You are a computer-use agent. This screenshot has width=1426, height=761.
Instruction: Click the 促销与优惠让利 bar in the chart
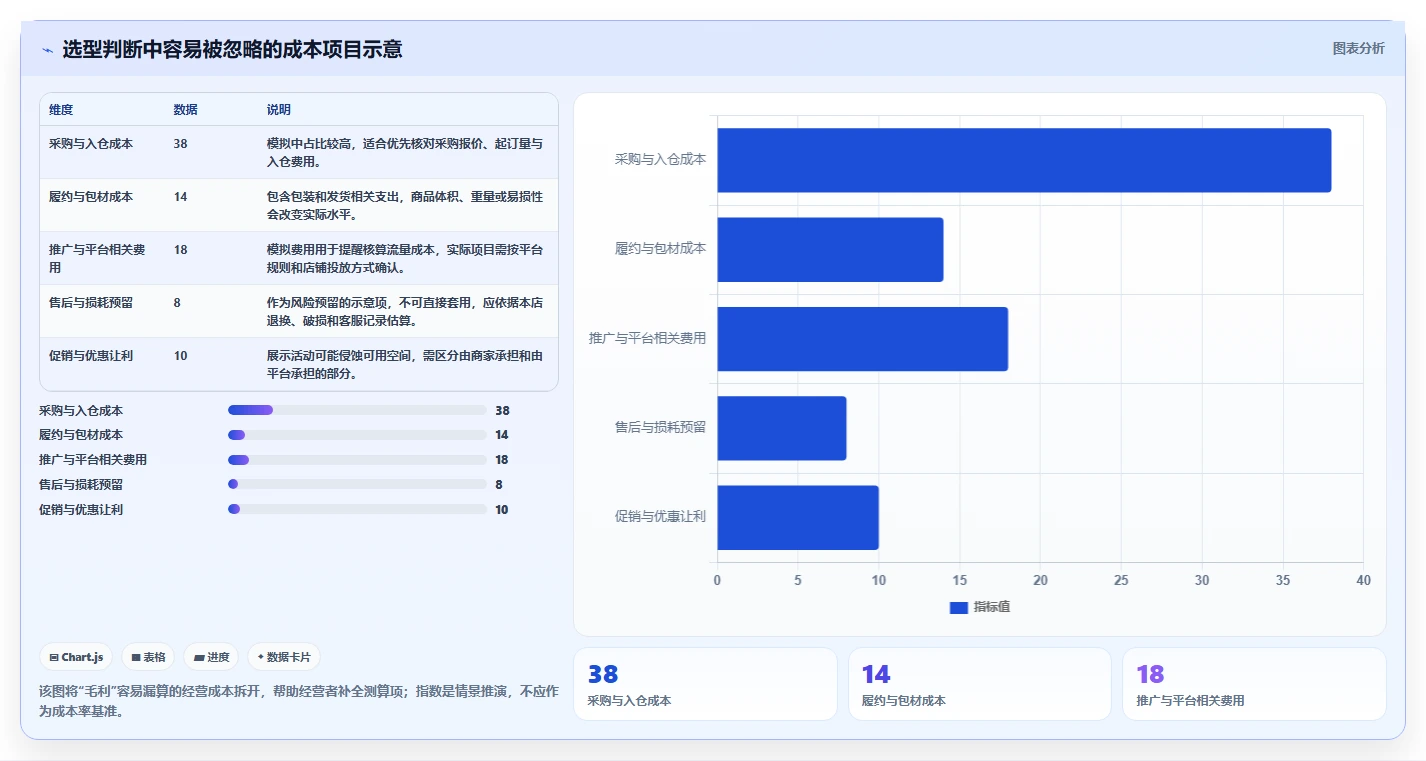point(798,517)
